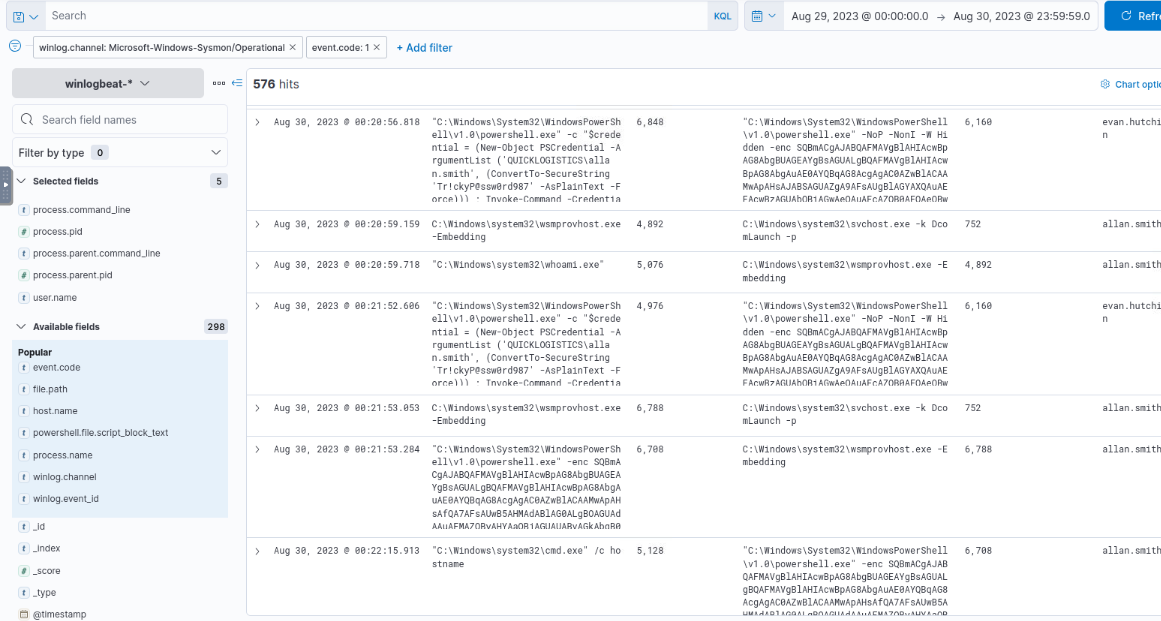Expand the whoami.exe document row
Viewport: 1161px width, 621px height.
pyautogui.click(x=257, y=265)
